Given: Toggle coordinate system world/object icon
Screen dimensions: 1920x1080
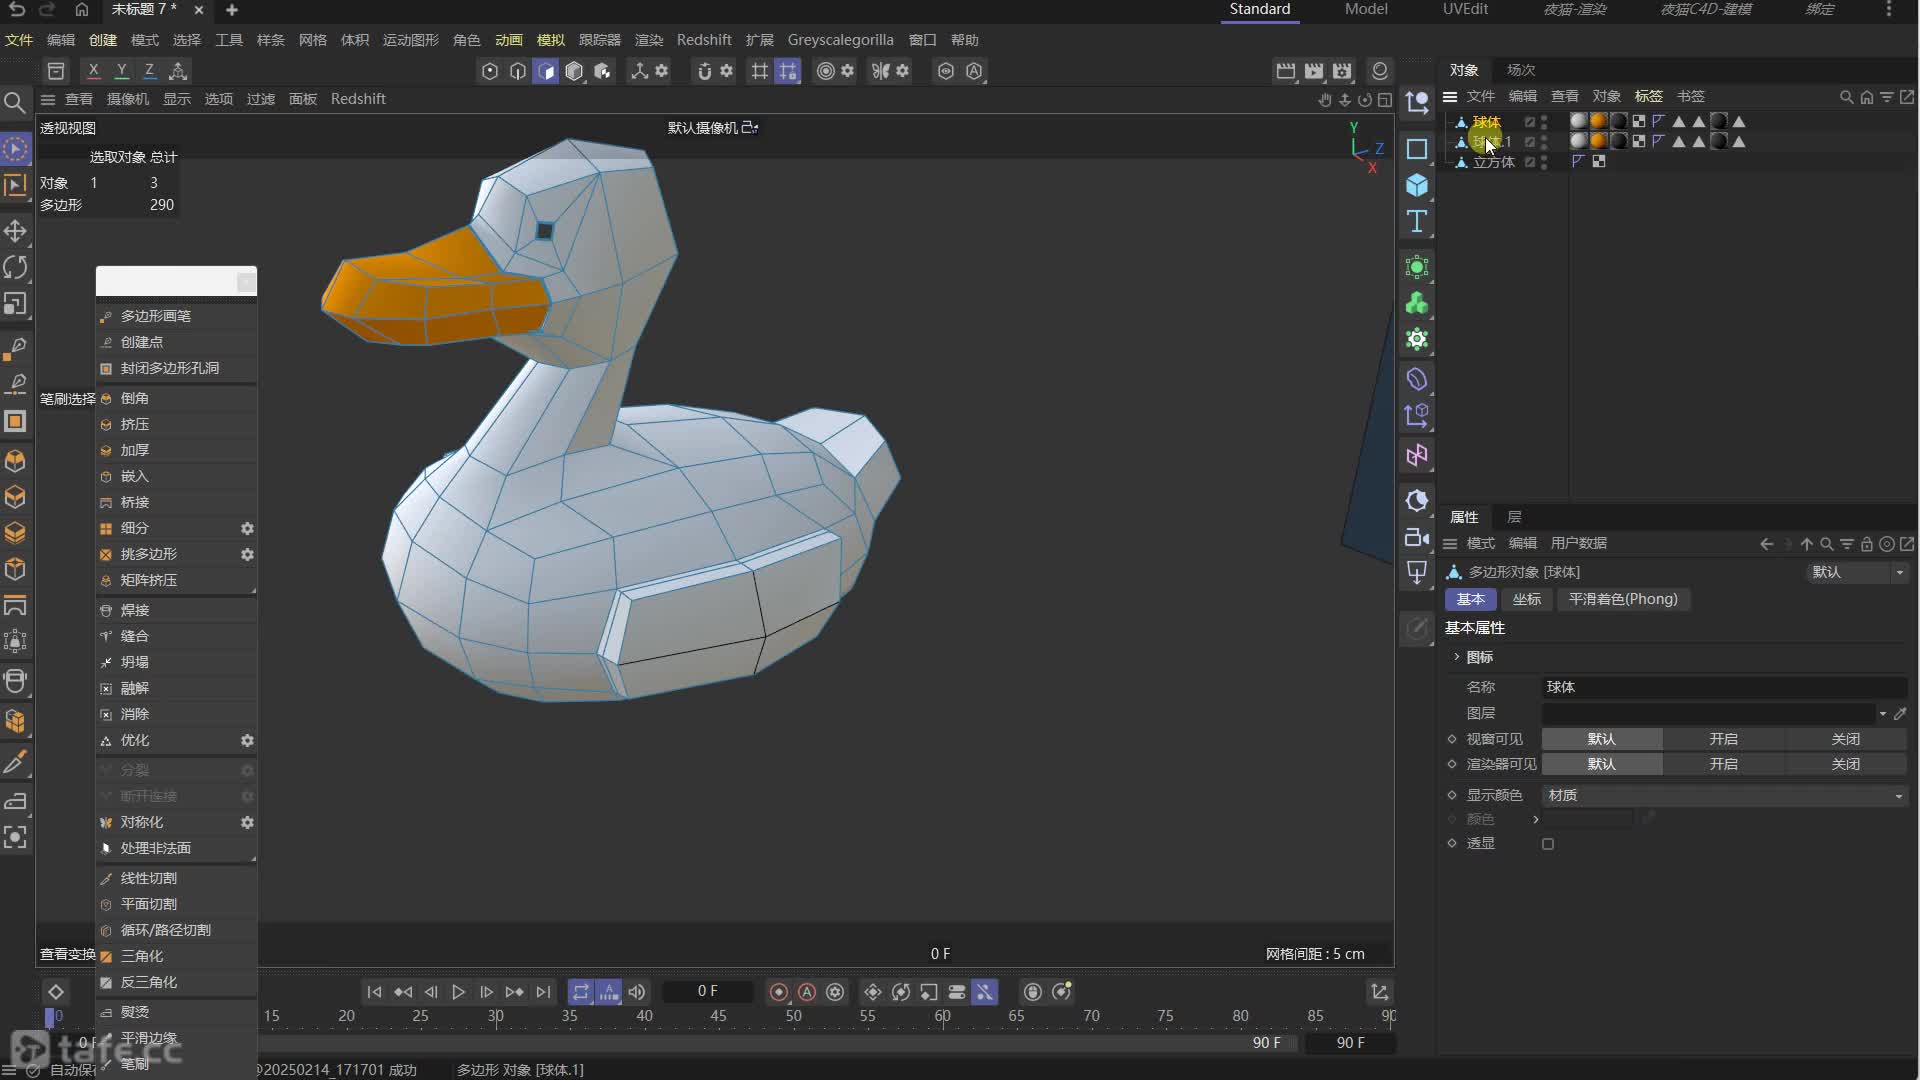Looking at the screenshot, I should (178, 71).
